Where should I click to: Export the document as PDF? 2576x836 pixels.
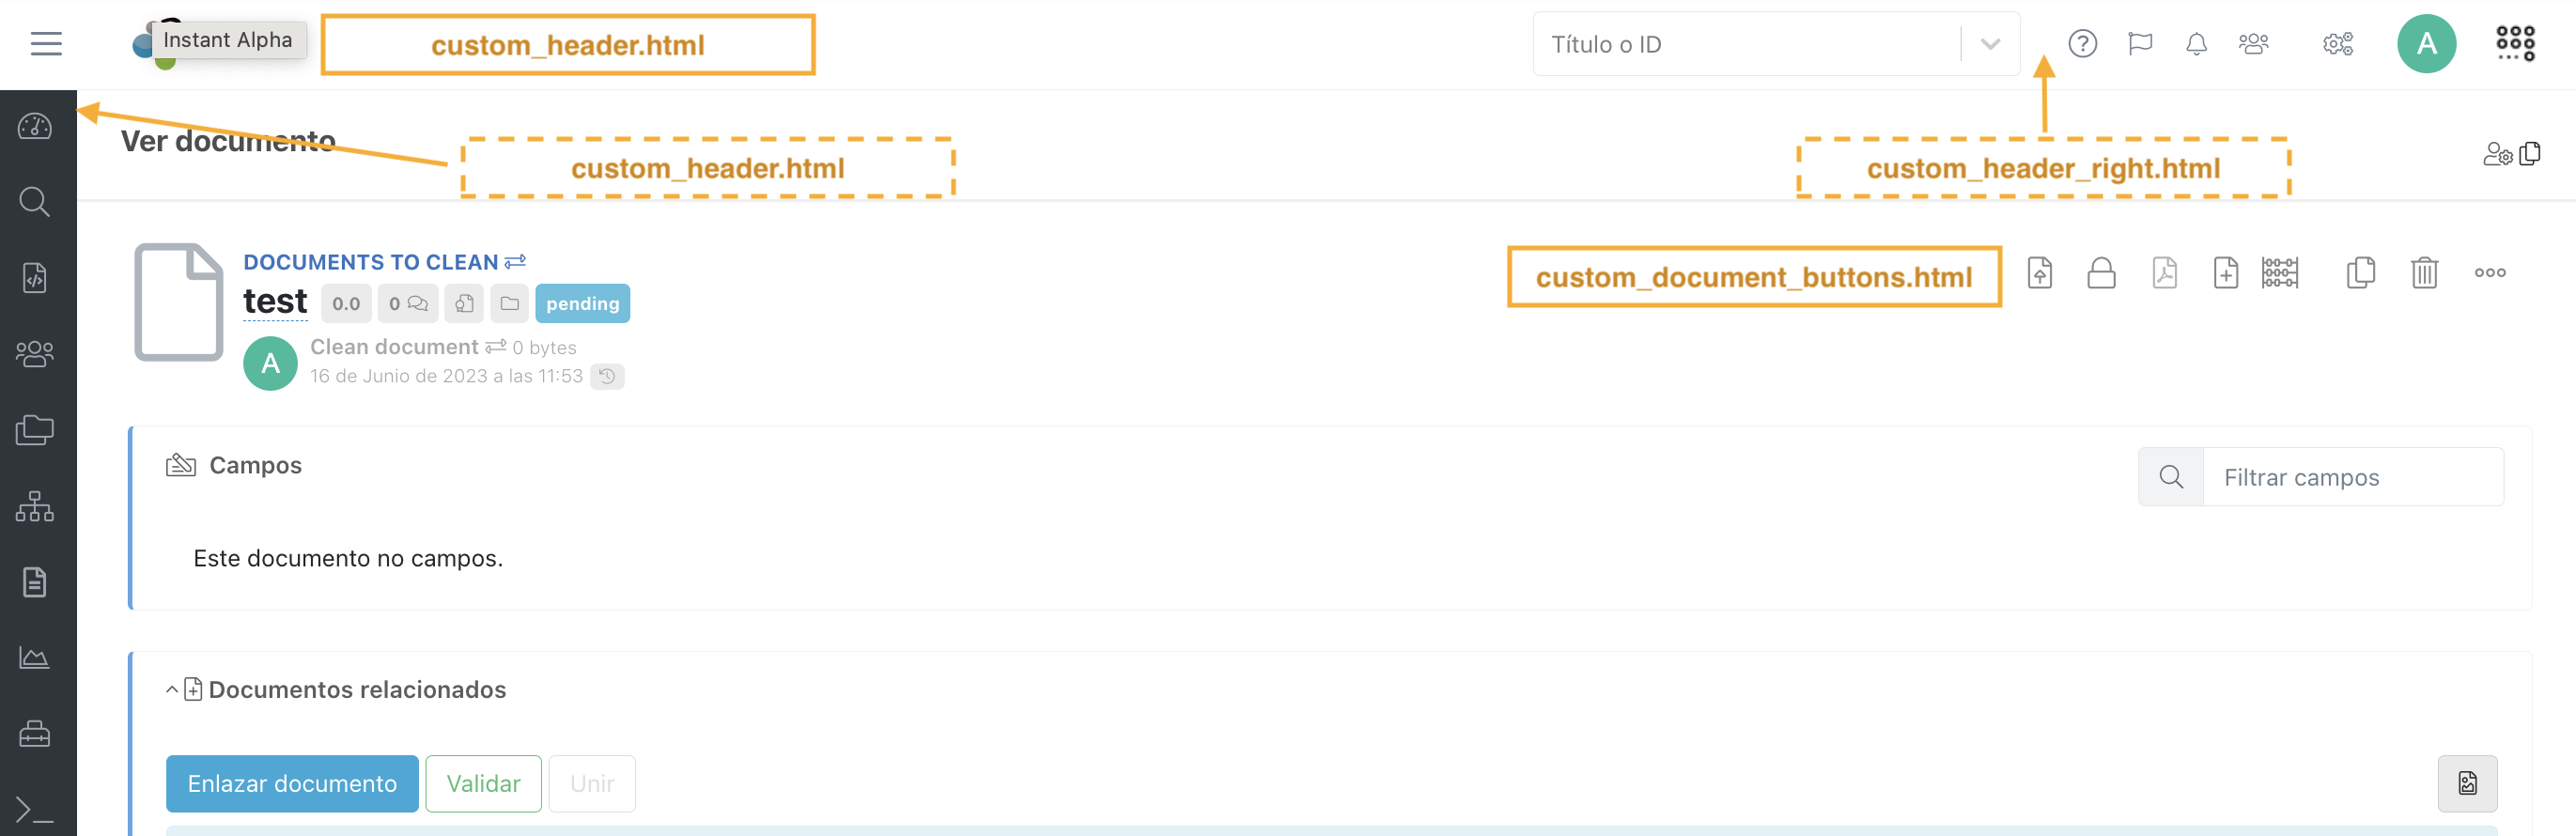pyautogui.click(x=2164, y=273)
